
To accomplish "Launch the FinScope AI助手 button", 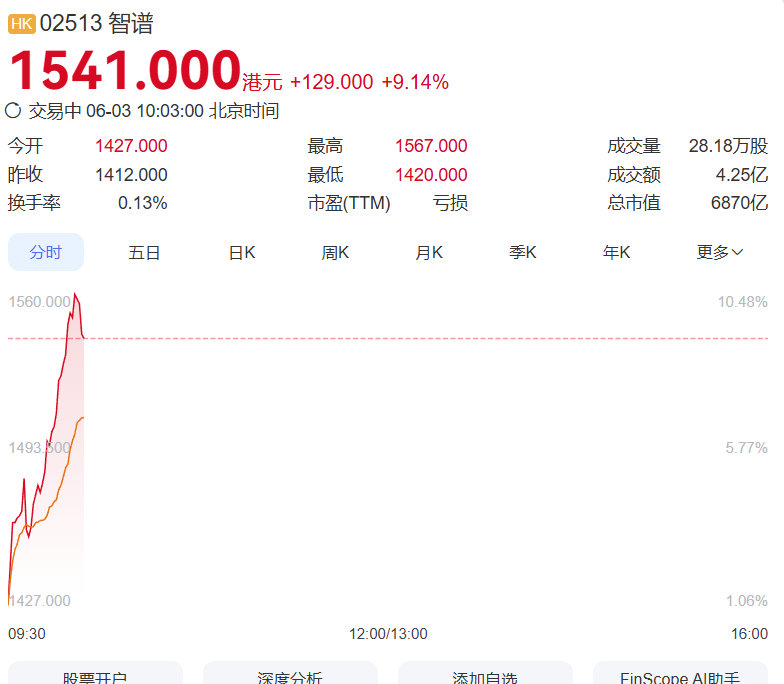I will 680,674.
